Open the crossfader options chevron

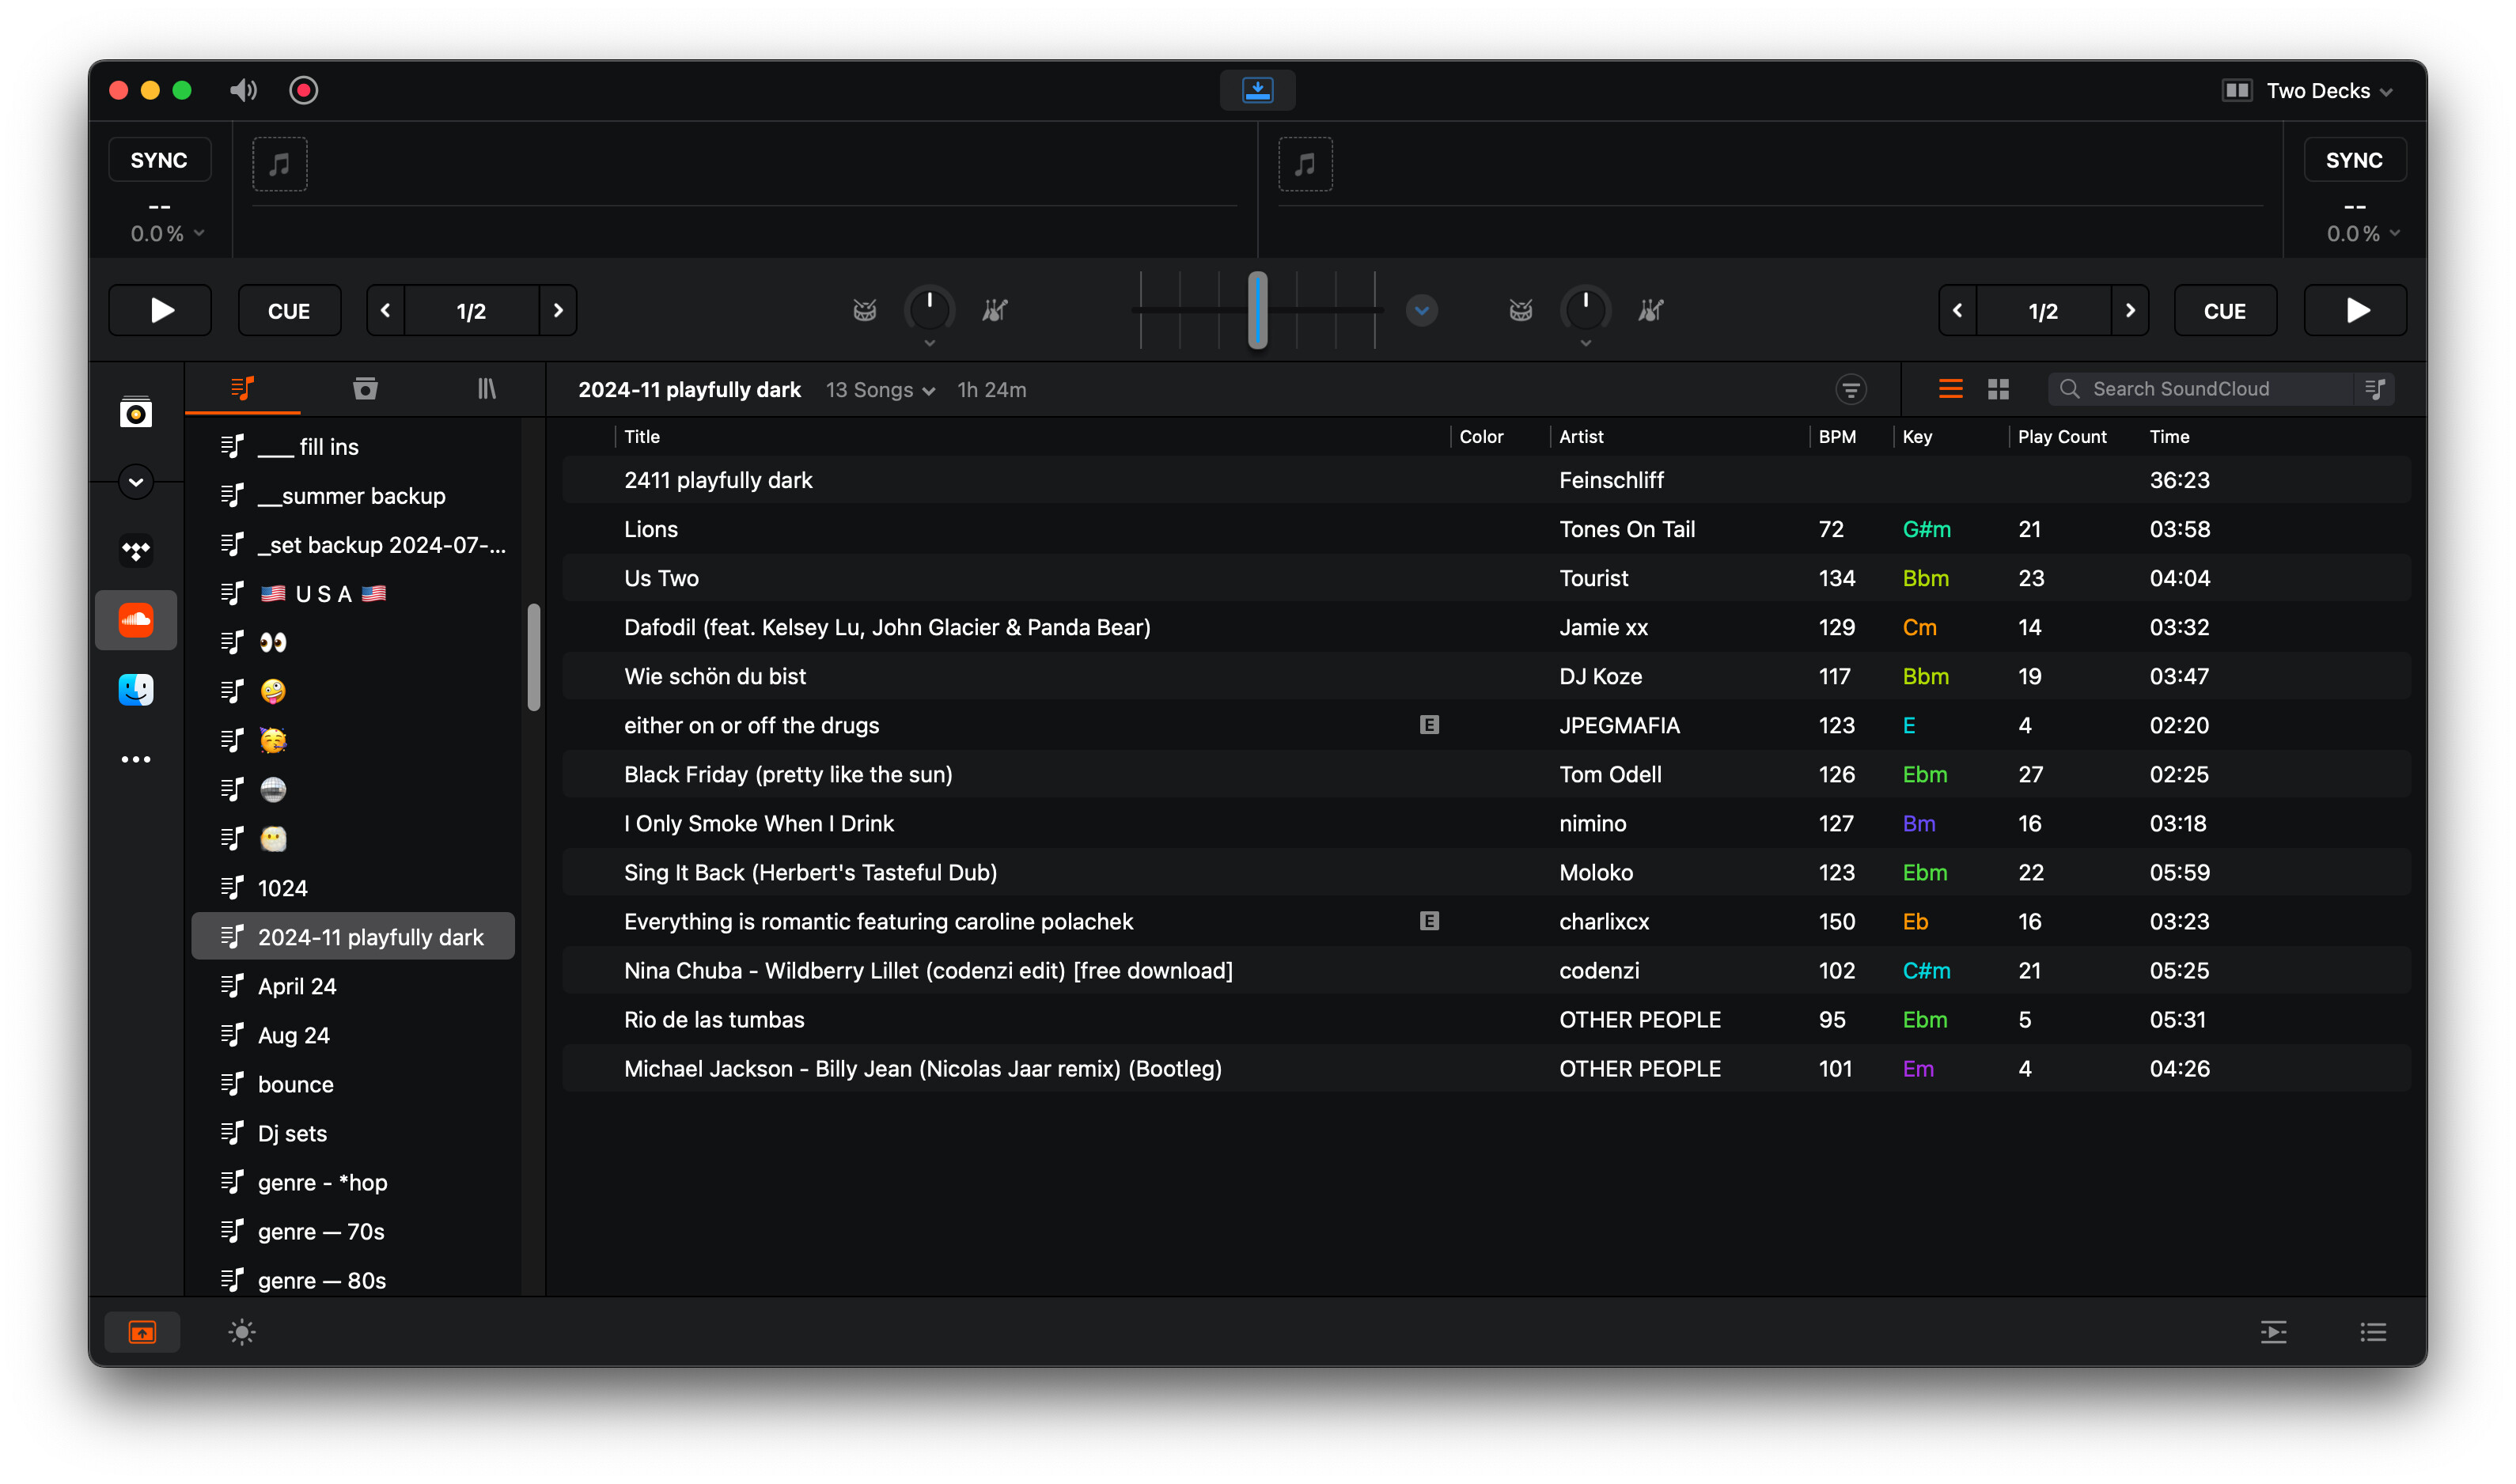click(1421, 311)
